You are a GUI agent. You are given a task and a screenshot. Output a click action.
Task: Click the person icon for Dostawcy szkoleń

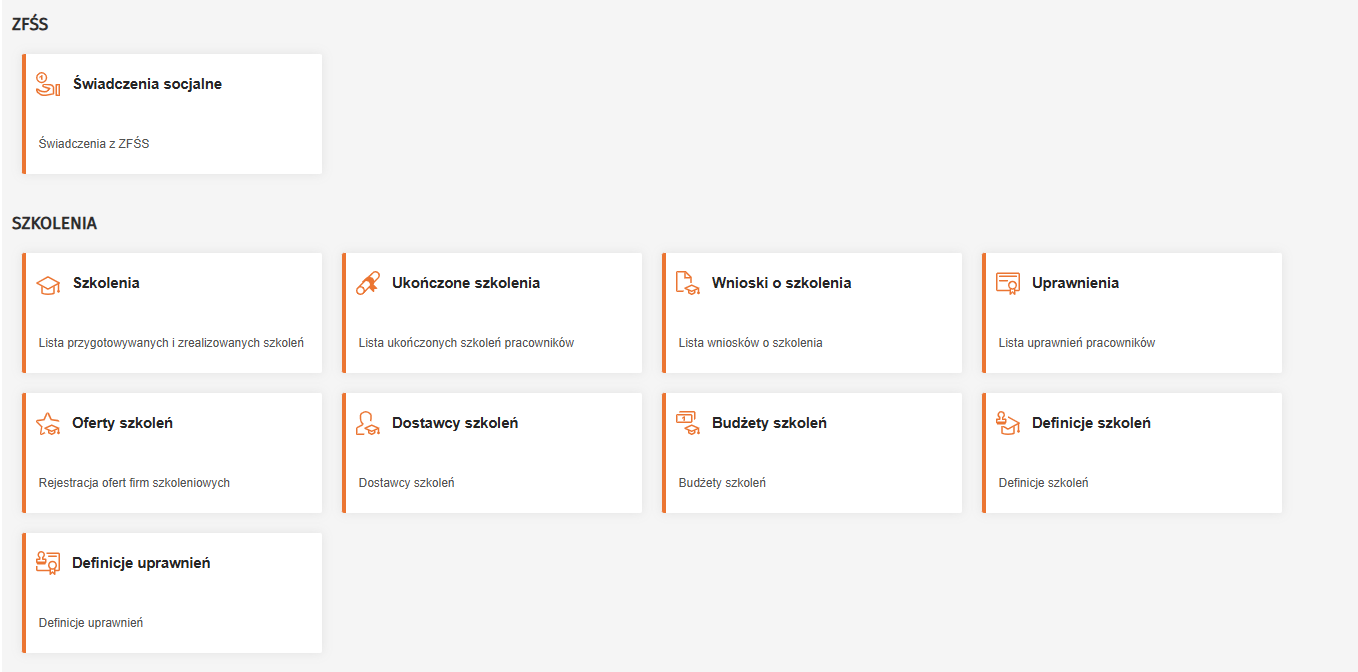[x=368, y=423]
